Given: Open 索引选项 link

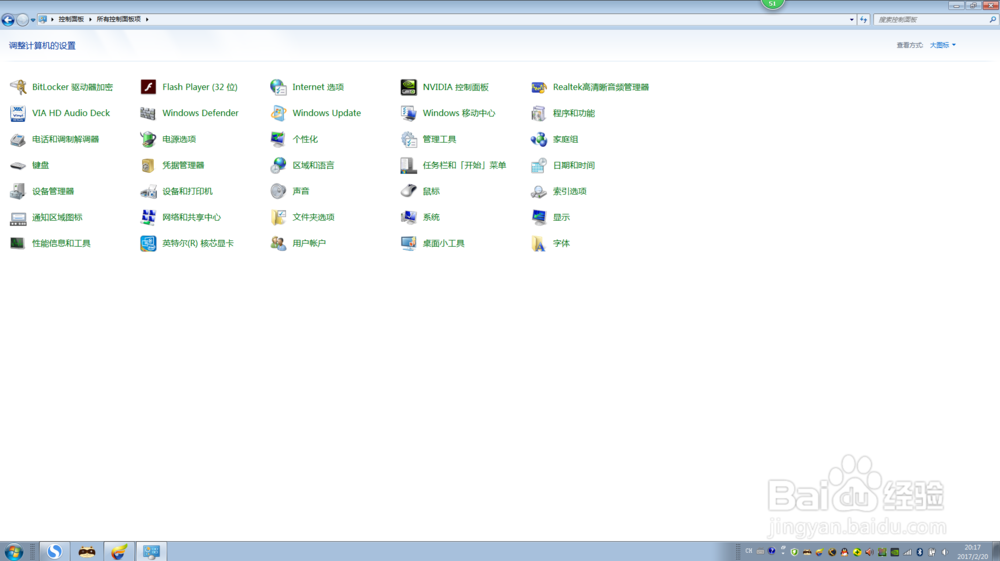Looking at the screenshot, I should coord(570,191).
